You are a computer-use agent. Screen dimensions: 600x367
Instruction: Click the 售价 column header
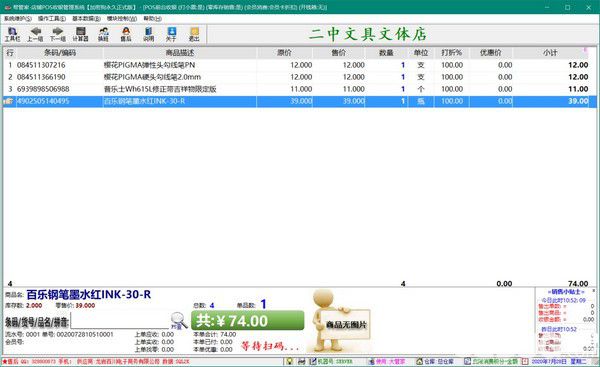339,53
